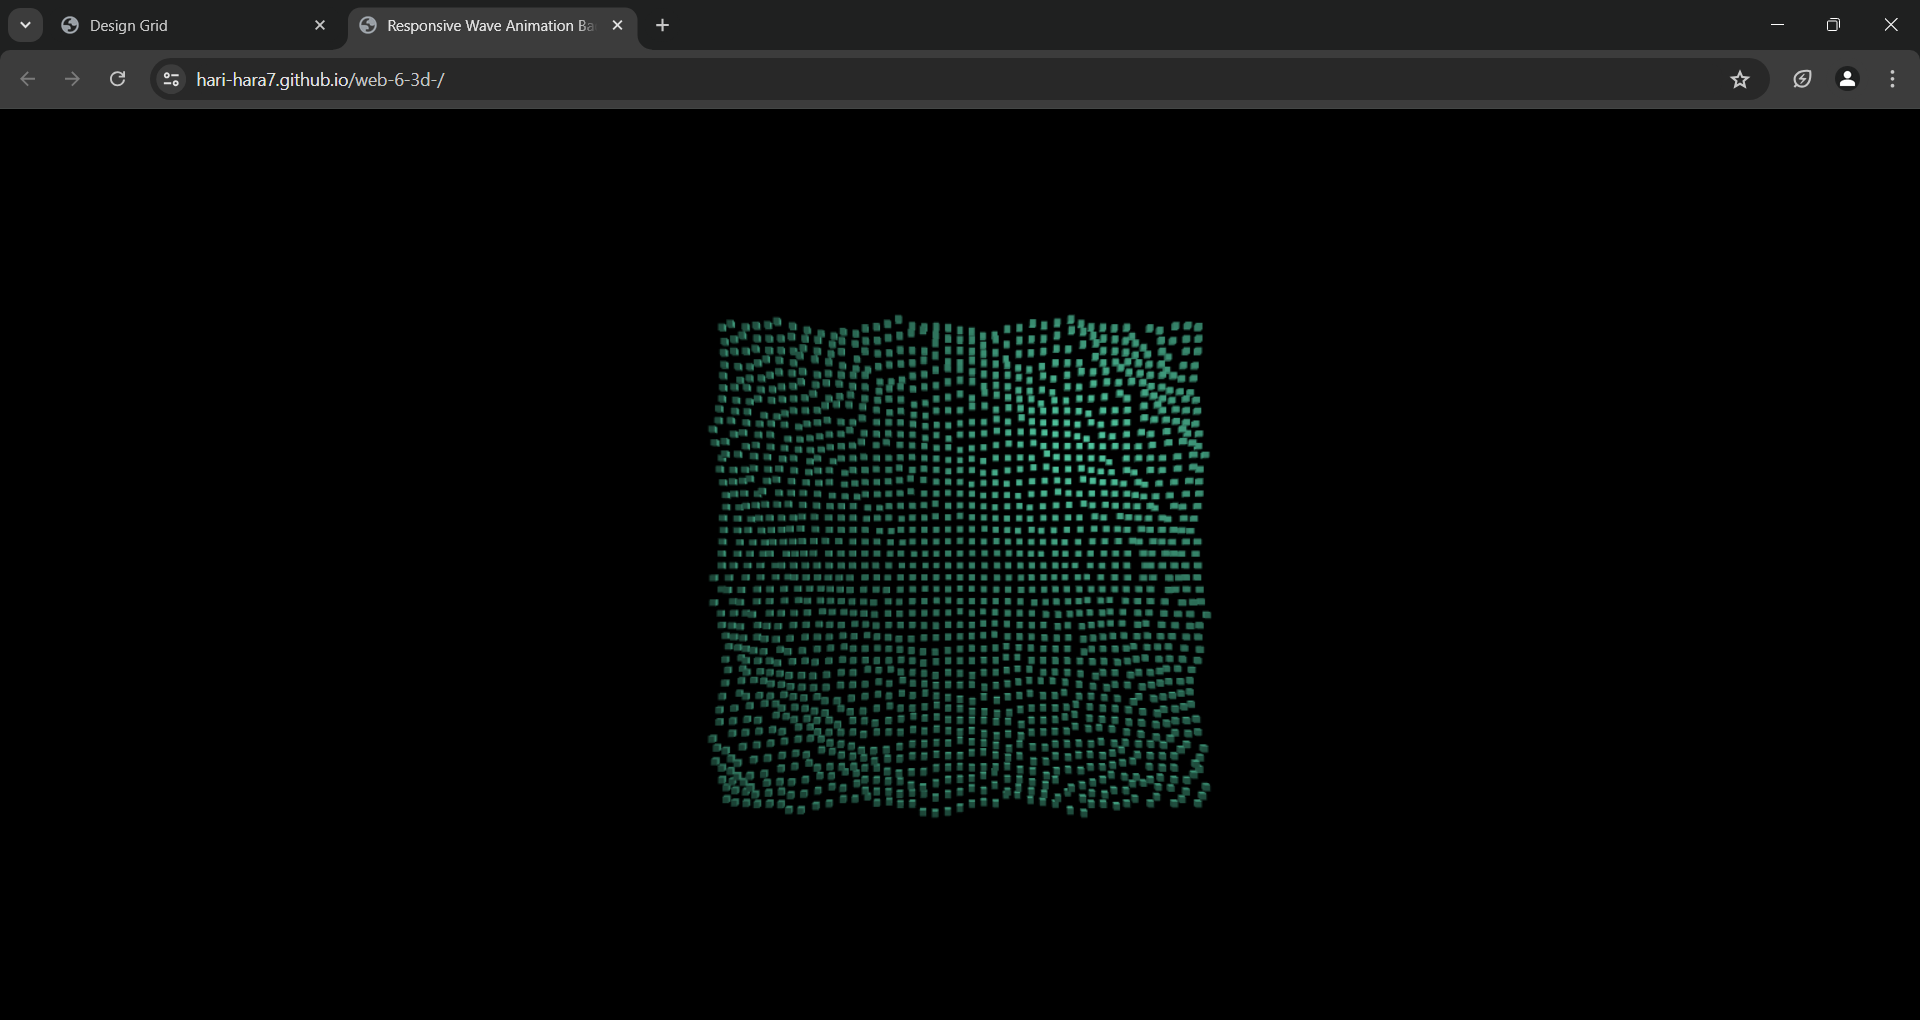Open the Chrome three-dot menu
This screenshot has height=1020, width=1920.
pyautogui.click(x=1893, y=79)
